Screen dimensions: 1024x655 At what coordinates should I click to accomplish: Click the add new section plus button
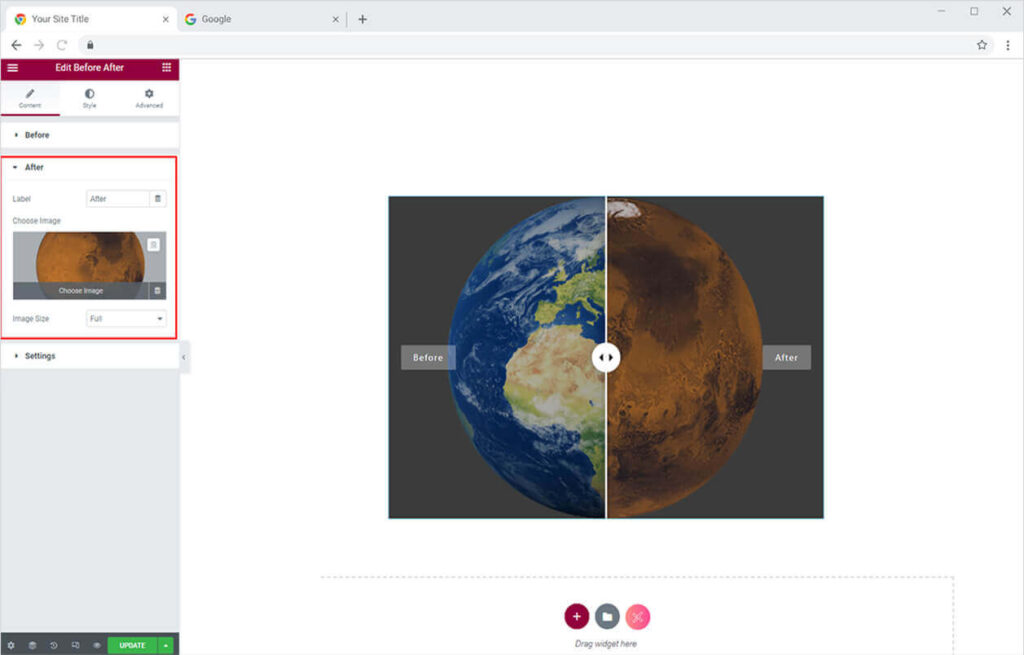coord(576,617)
